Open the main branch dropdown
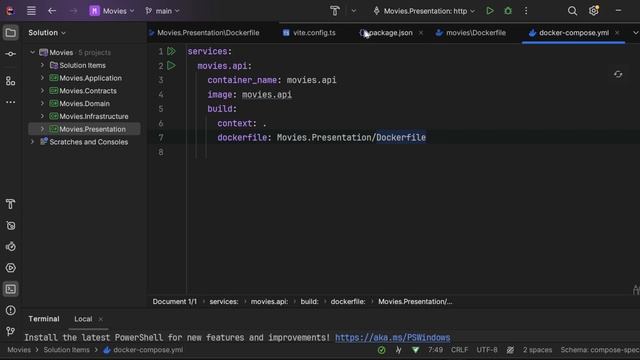The height and width of the screenshot is (360, 640). click(x=162, y=11)
